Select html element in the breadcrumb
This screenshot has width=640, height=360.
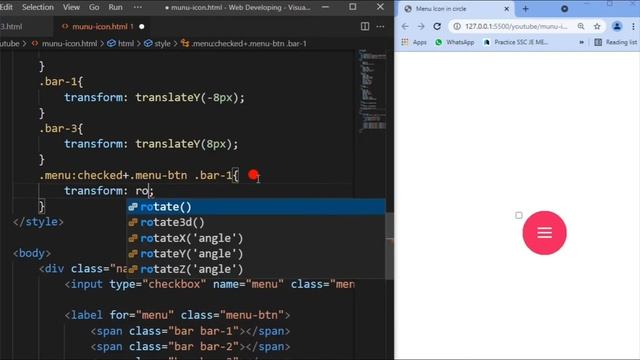point(126,43)
